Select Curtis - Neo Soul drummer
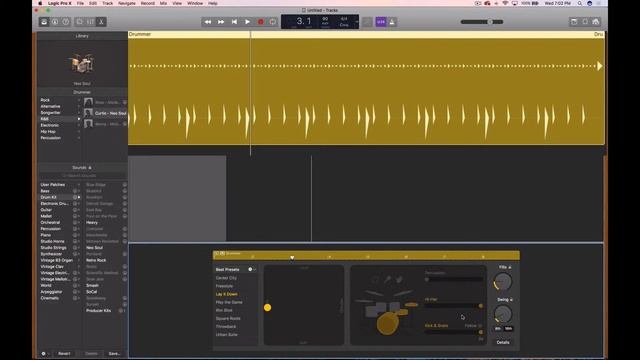This screenshot has width=640, height=360. pyautogui.click(x=105, y=113)
